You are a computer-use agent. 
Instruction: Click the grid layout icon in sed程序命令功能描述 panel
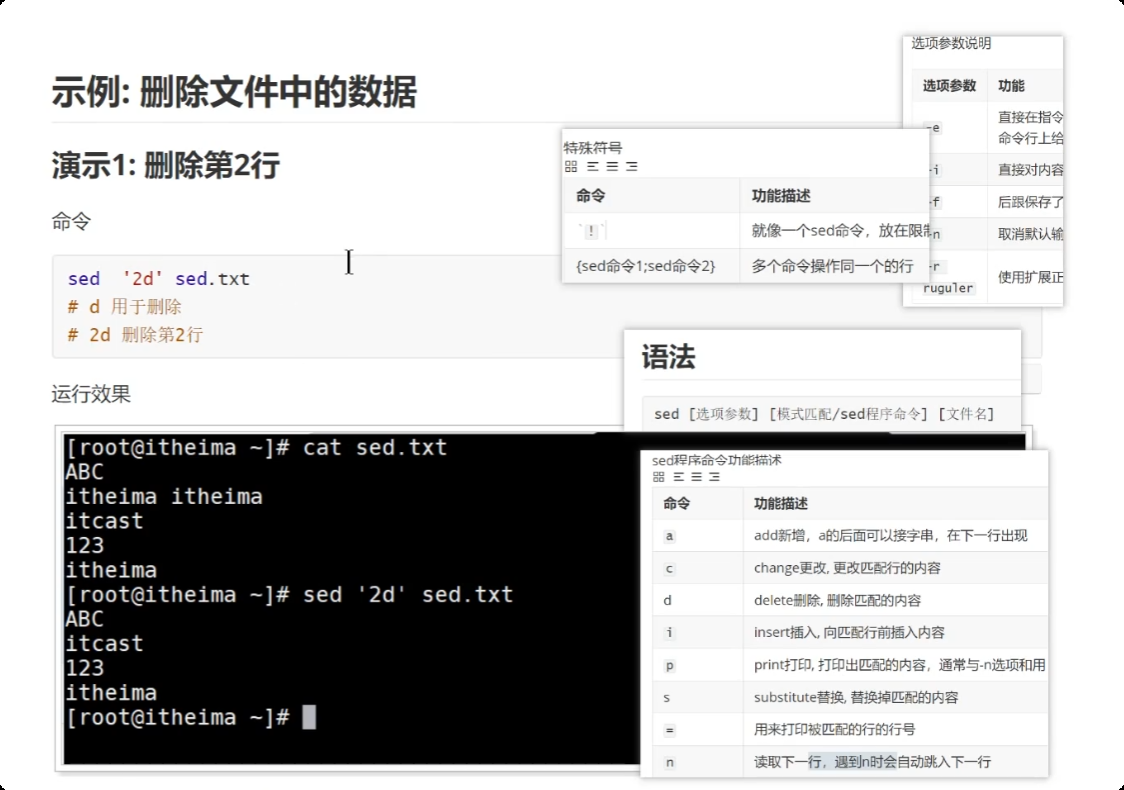point(659,477)
